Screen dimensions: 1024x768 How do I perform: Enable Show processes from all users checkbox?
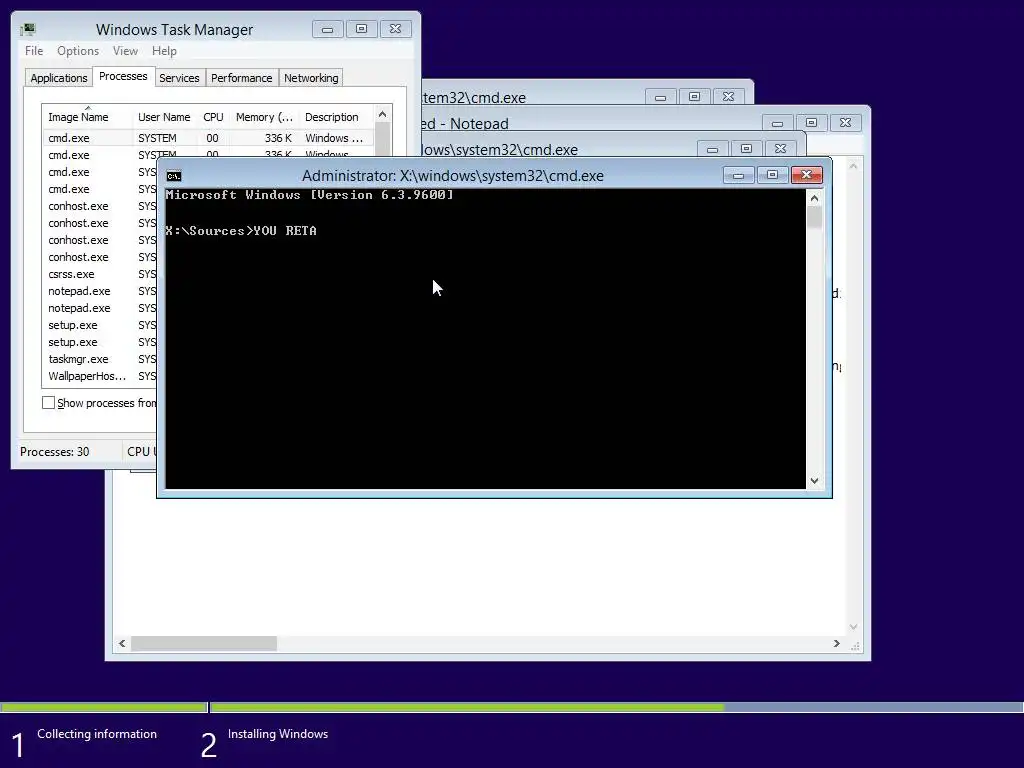click(48, 402)
